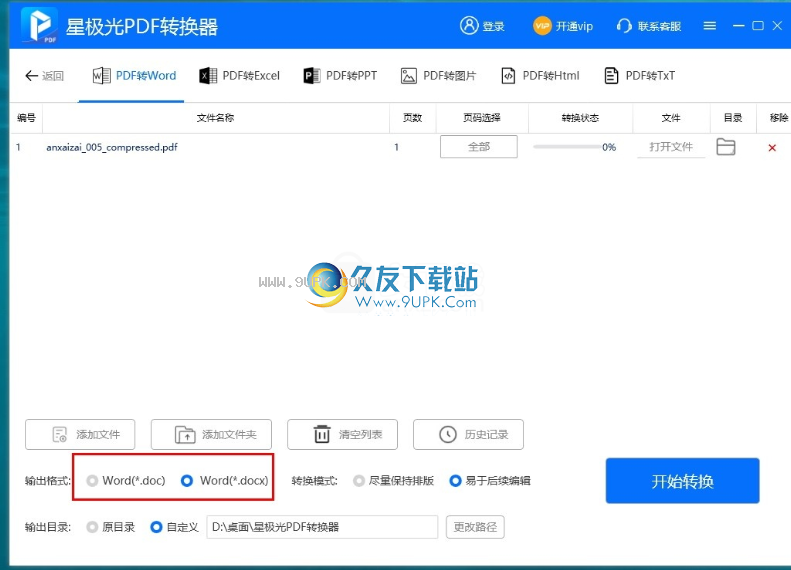Switch to the PDF转TxT tab
Screen dimensions: 791x570
(640, 76)
